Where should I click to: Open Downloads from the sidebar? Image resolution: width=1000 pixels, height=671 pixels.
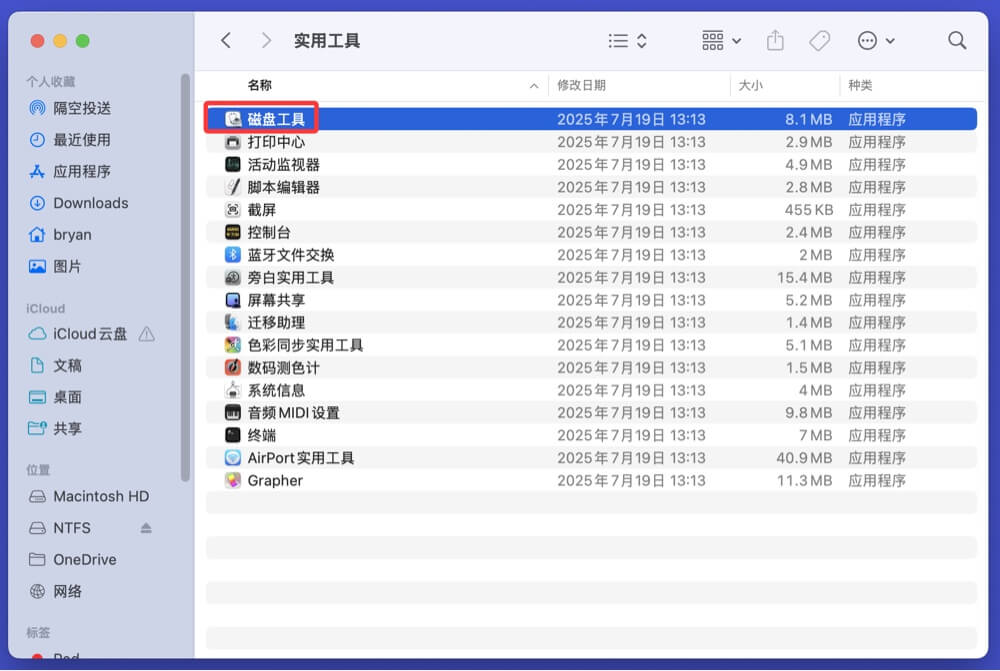click(x=87, y=203)
